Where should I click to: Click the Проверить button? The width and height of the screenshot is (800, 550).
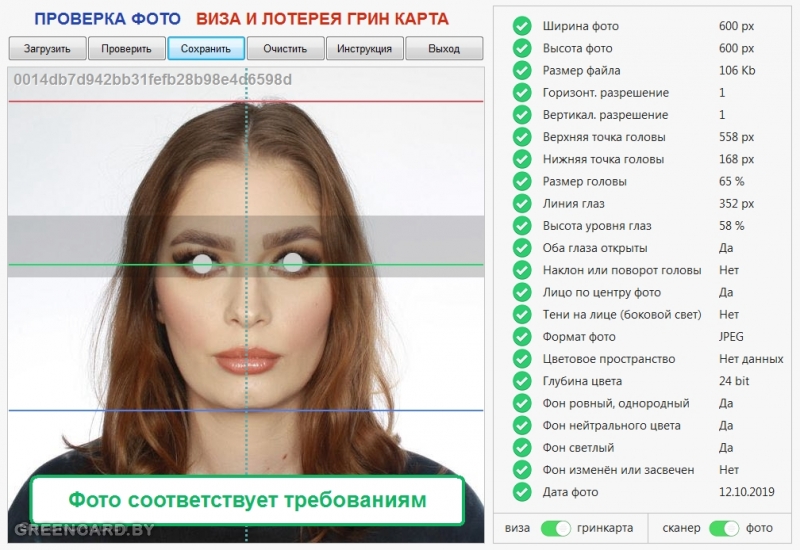(127, 48)
